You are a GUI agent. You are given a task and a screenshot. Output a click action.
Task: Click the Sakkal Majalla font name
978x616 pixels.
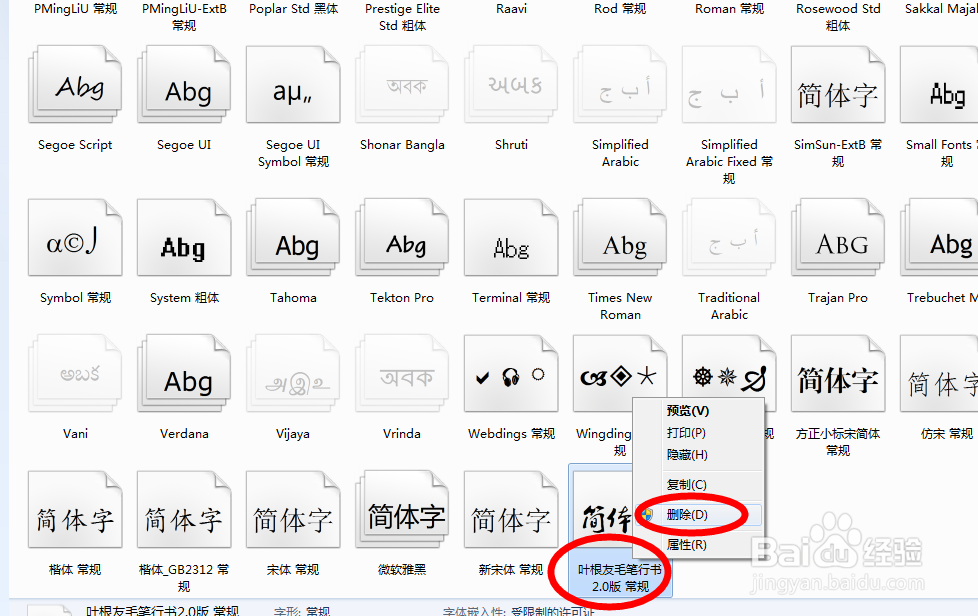click(x=941, y=9)
